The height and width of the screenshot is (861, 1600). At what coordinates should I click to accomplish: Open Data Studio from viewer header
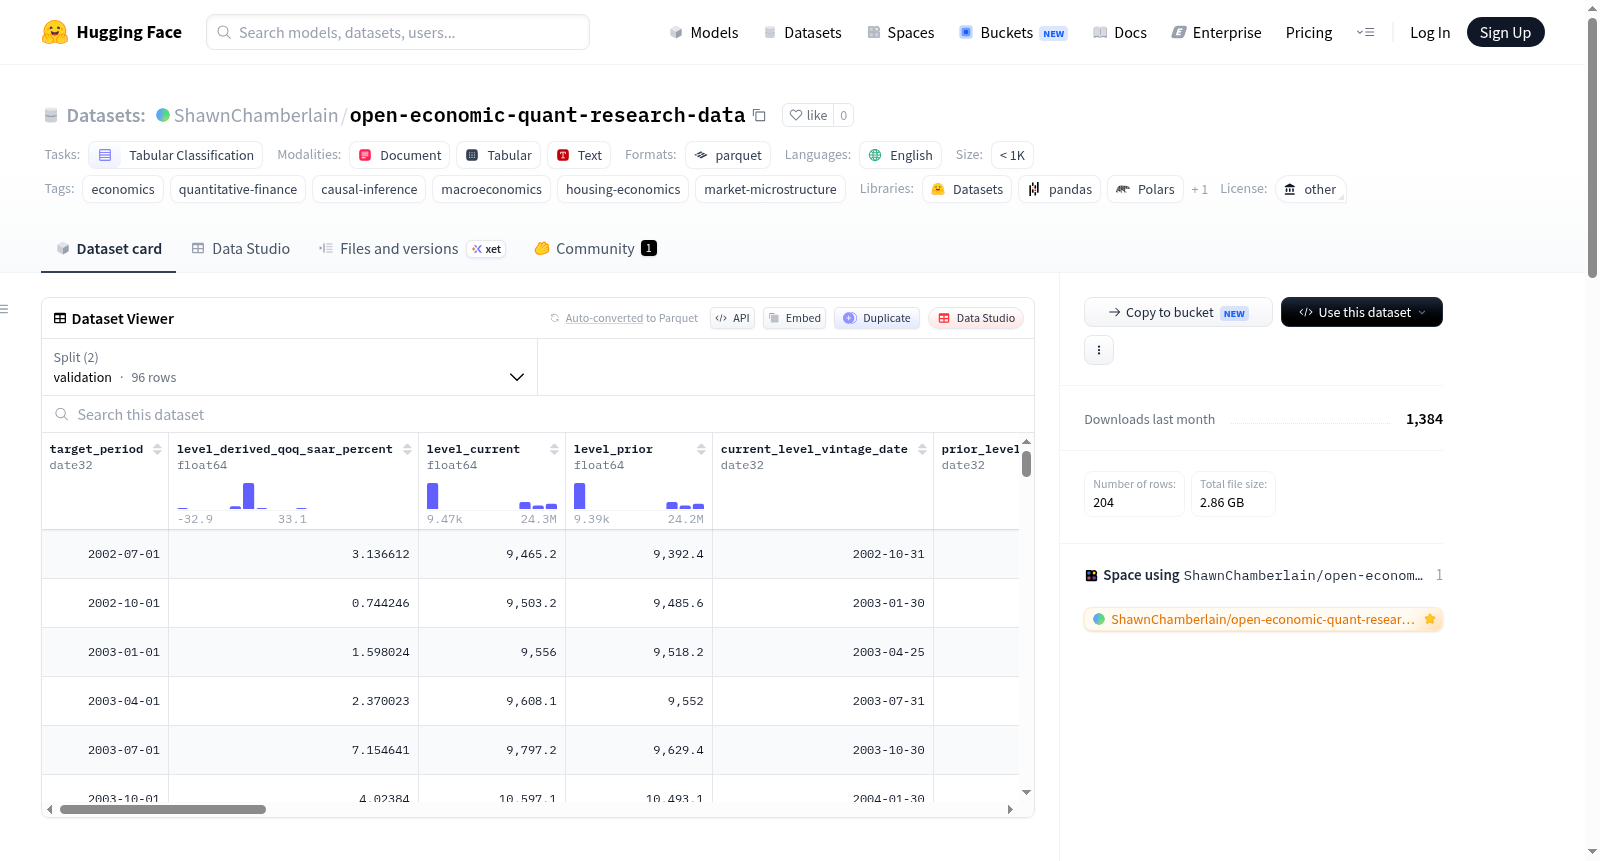(976, 318)
